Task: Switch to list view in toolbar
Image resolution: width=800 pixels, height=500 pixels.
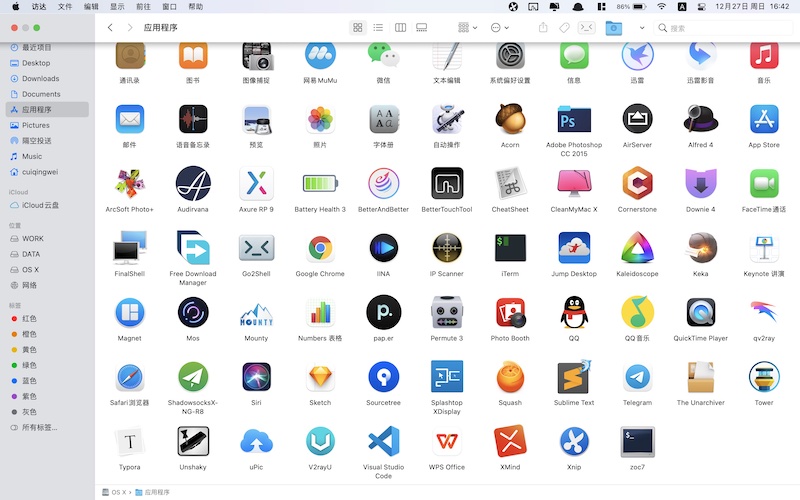Action: point(378,28)
